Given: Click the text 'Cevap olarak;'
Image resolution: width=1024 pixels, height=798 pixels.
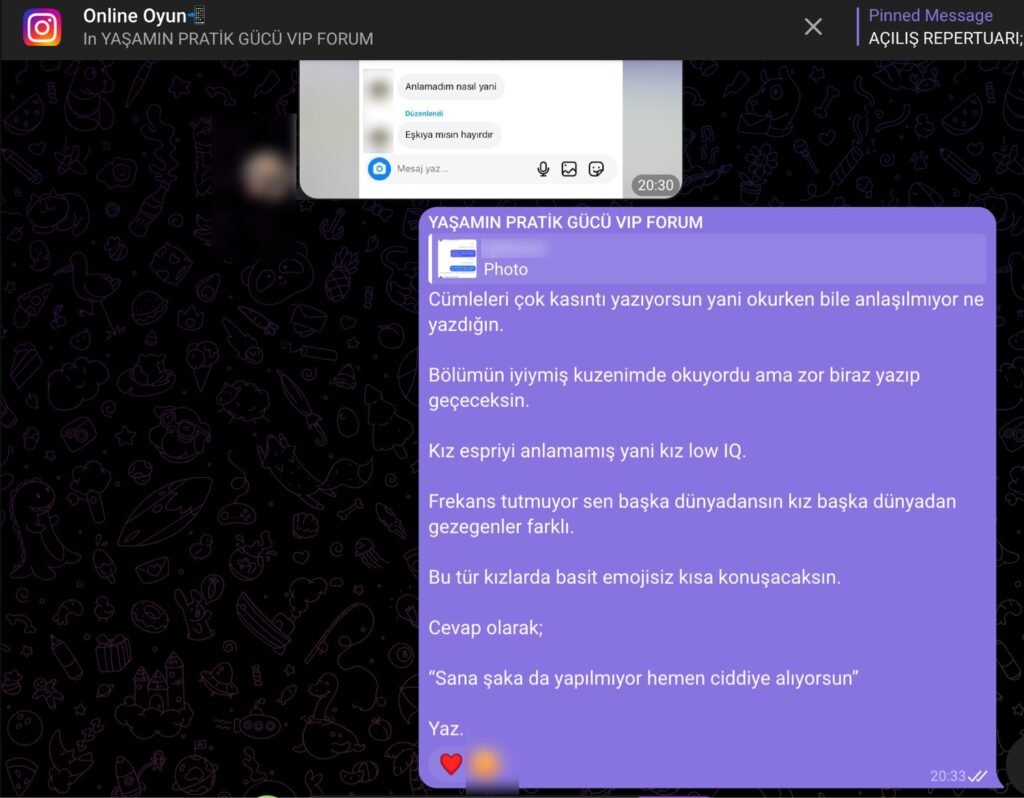Looking at the screenshot, I should [x=485, y=628].
